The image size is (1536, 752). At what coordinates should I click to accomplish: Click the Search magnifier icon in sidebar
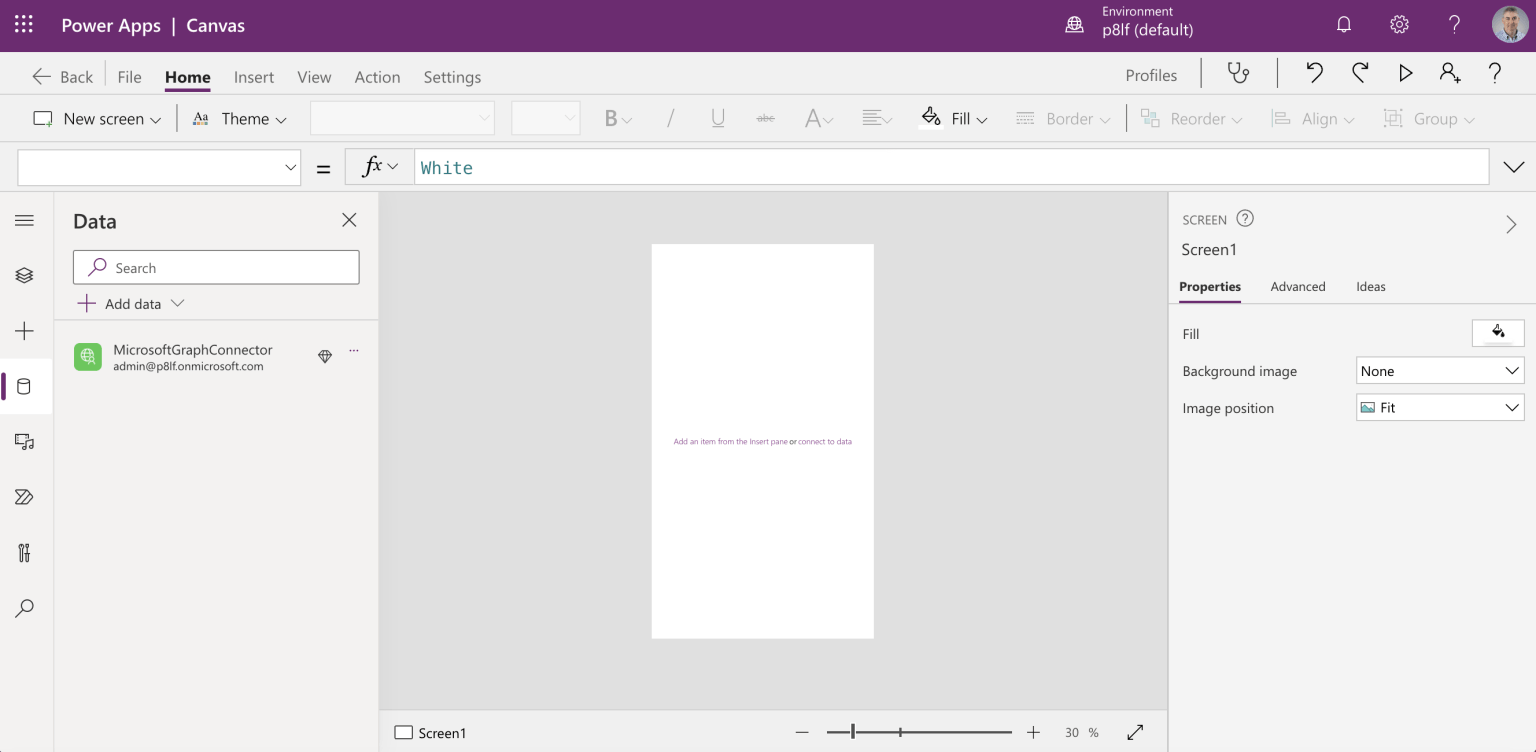(x=25, y=608)
